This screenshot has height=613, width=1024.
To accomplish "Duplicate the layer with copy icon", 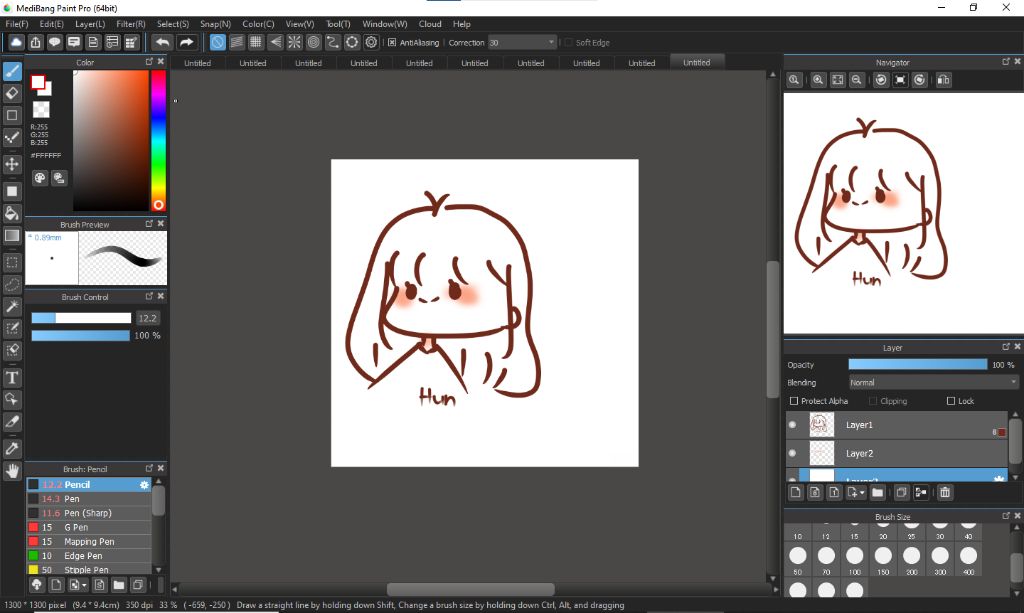I will (901, 492).
